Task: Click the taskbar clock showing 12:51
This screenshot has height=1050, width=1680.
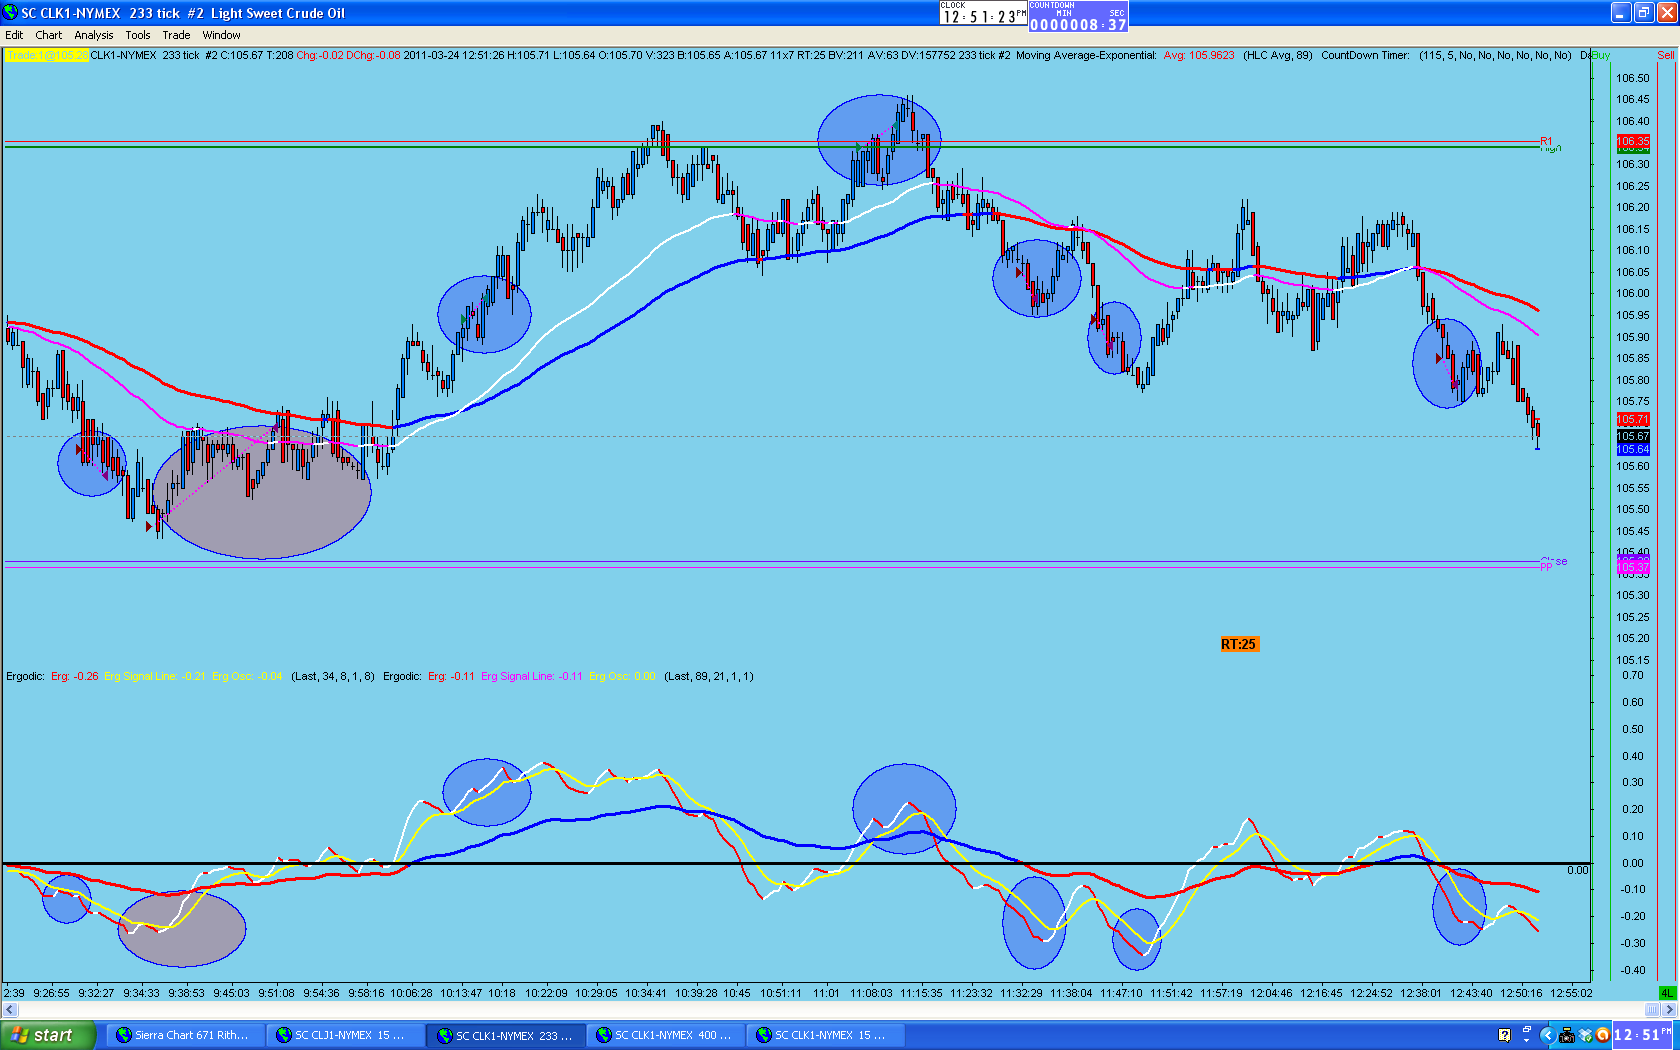Action: click(x=1643, y=1035)
